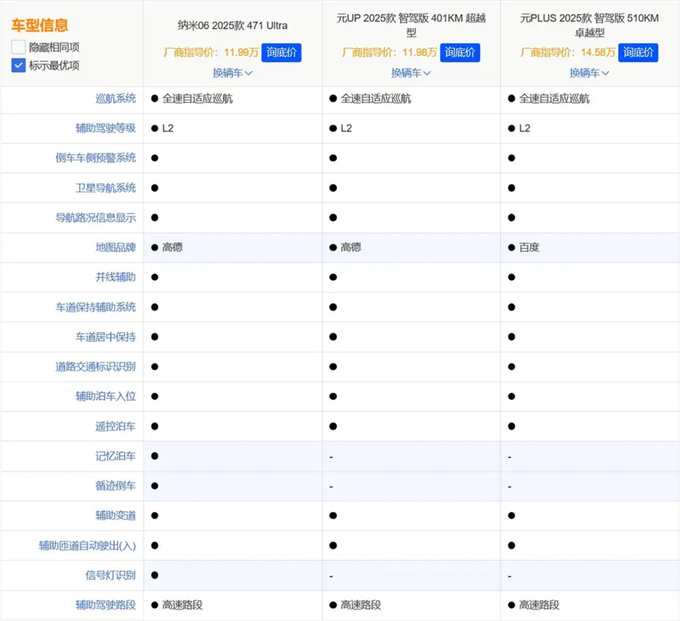
Task: Click the 并线辅助 label
Action: click(x=116, y=277)
